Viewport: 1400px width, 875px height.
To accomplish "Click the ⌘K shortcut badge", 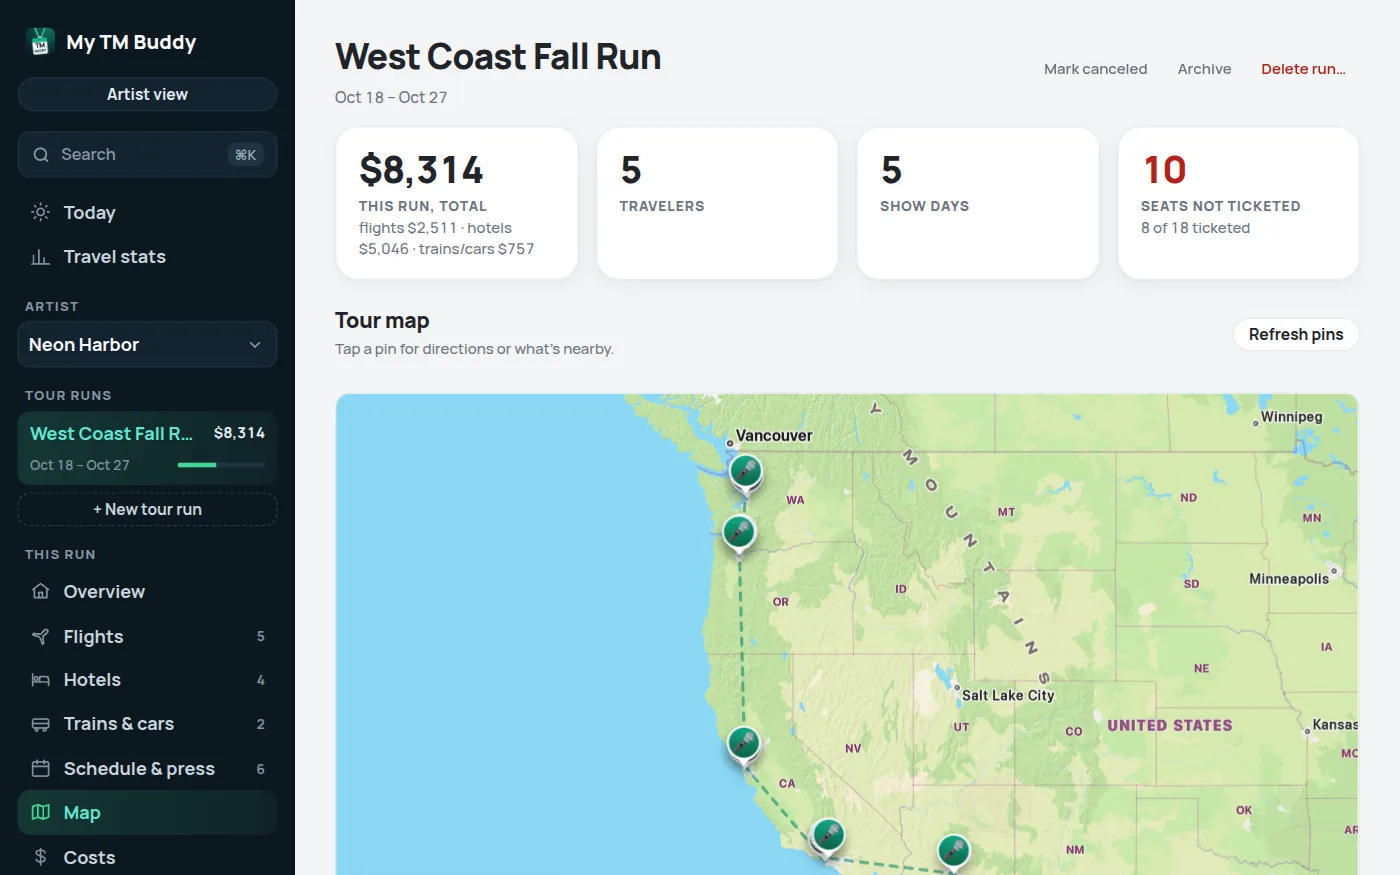I will pos(245,155).
